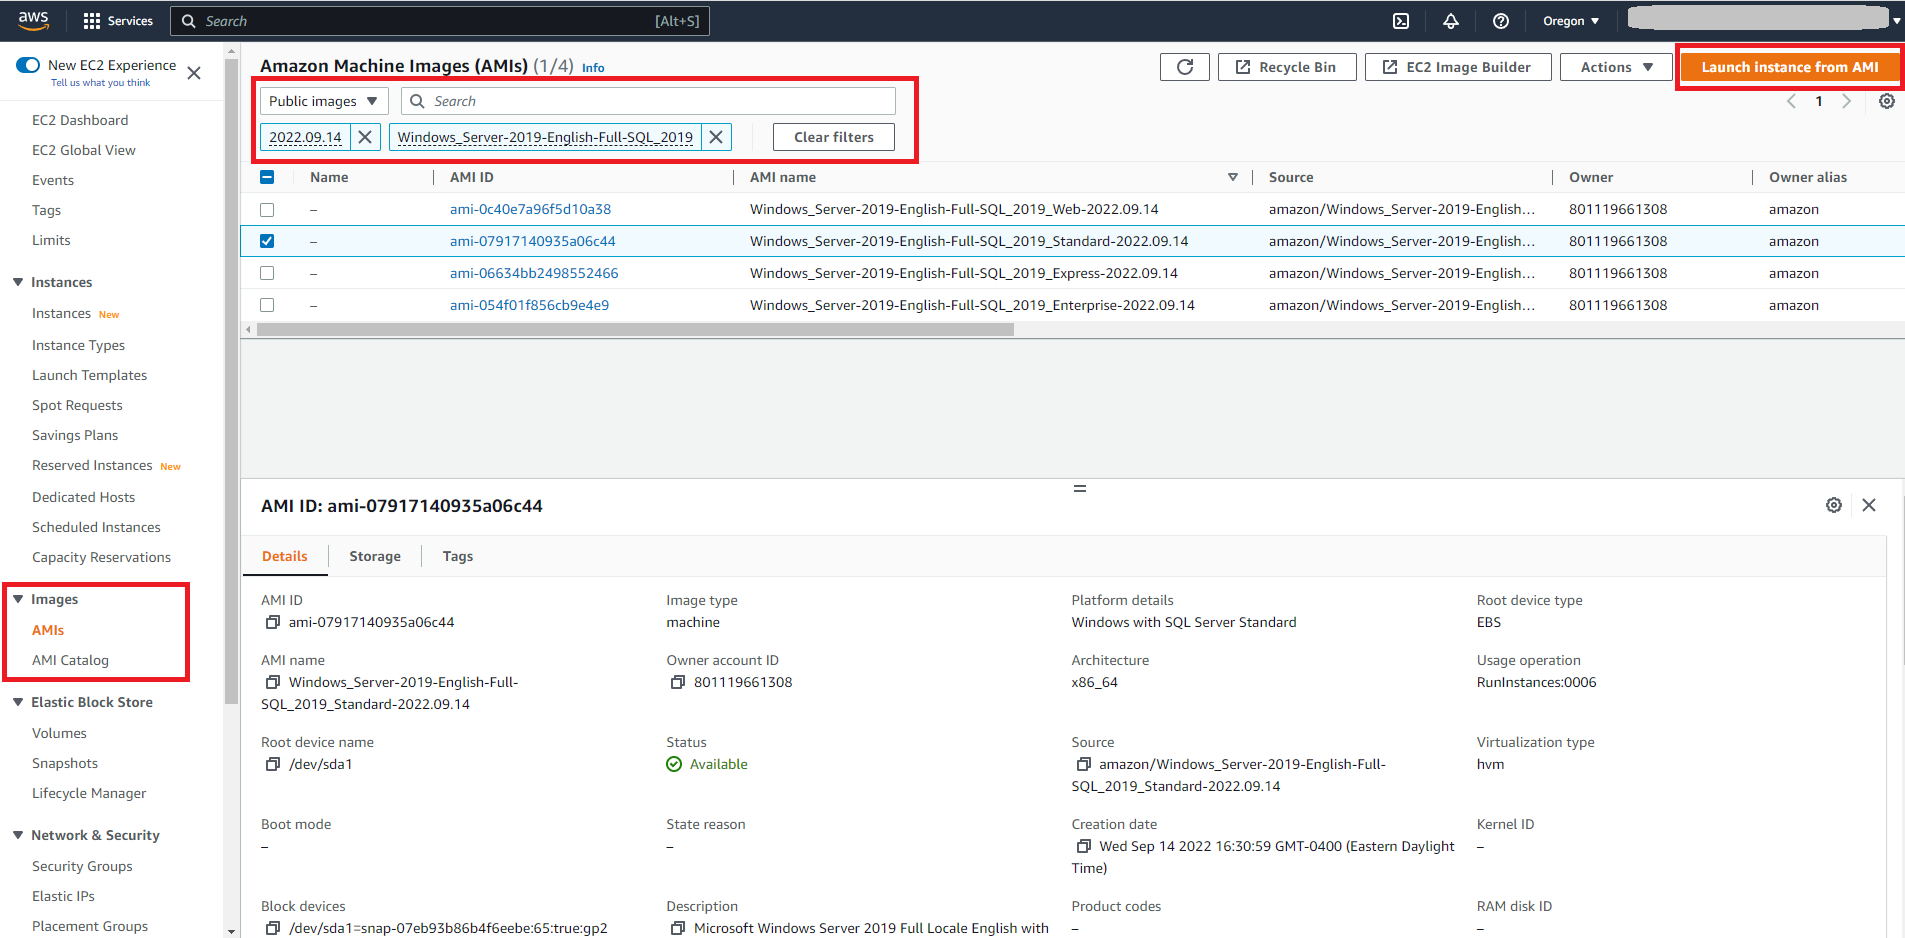1905x938 pixels.
Task: Copy the AMI ID ami-07917140935a06c44
Action: 272,622
